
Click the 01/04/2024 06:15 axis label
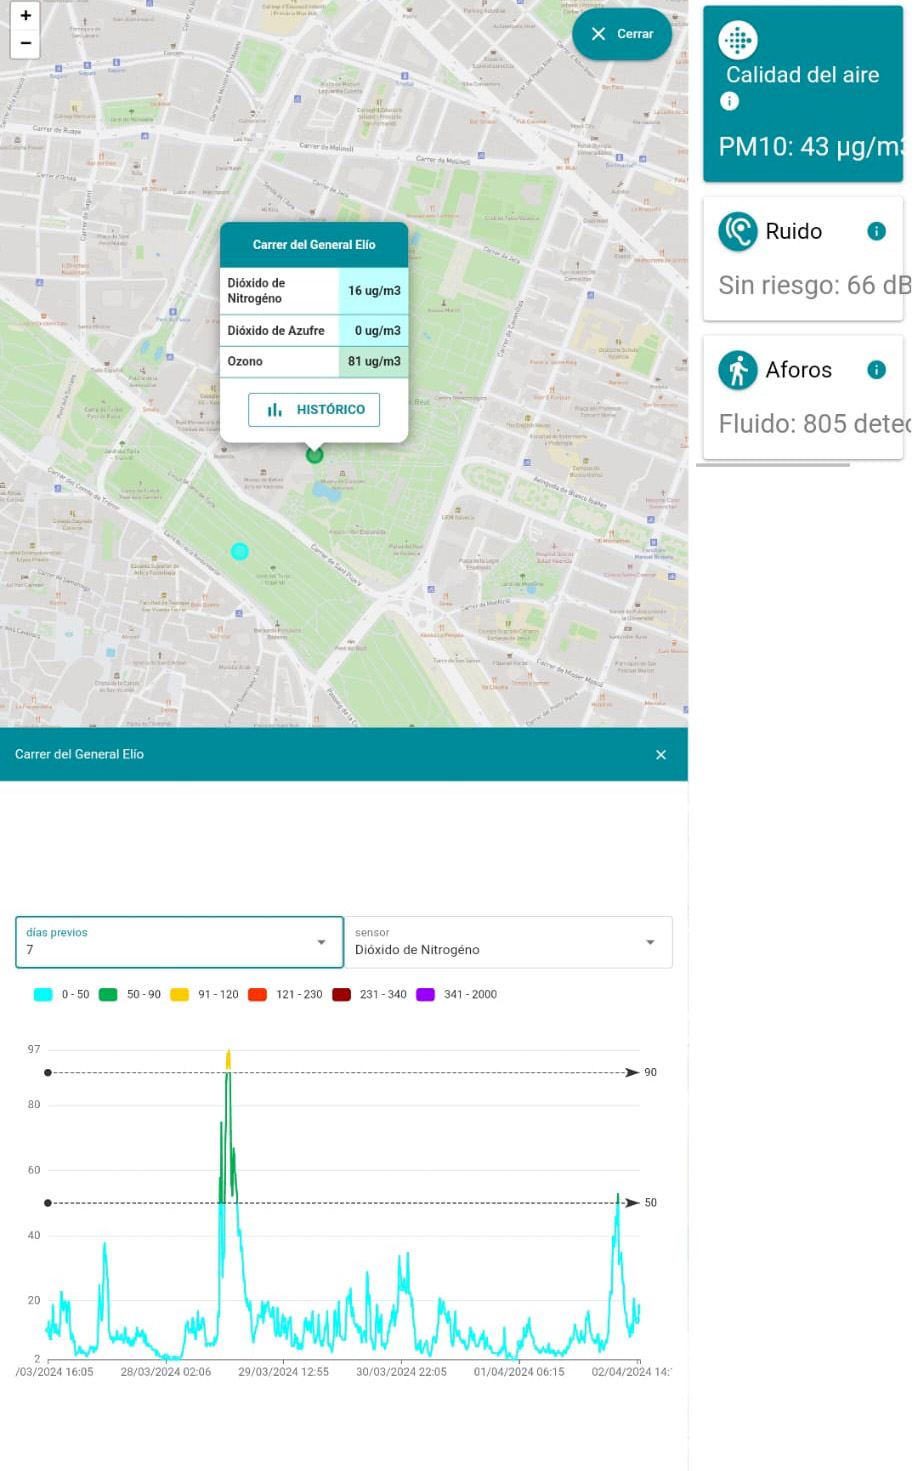click(x=519, y=1372)
